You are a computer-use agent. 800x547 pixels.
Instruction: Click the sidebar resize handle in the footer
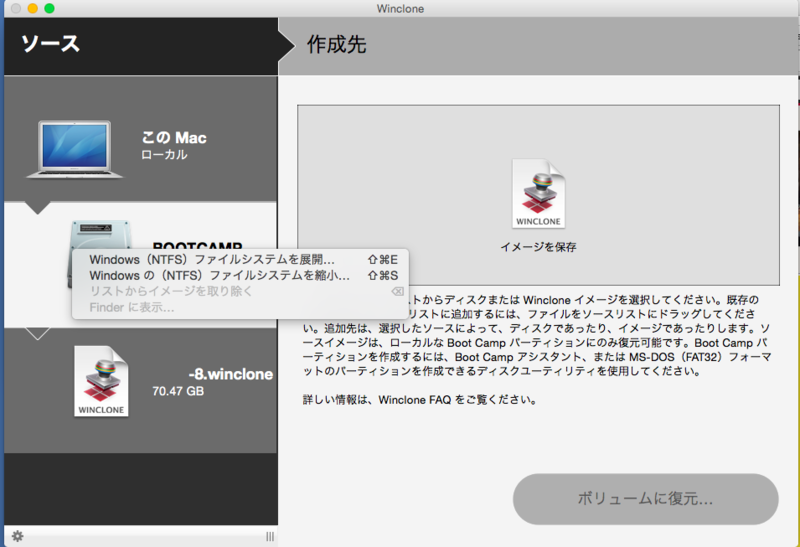pos(270,536)
